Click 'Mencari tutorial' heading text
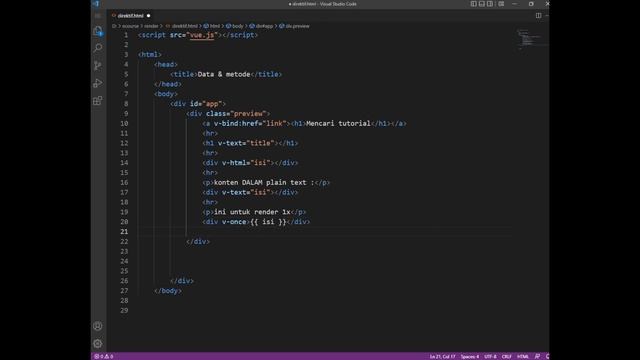 pos(338,123)
